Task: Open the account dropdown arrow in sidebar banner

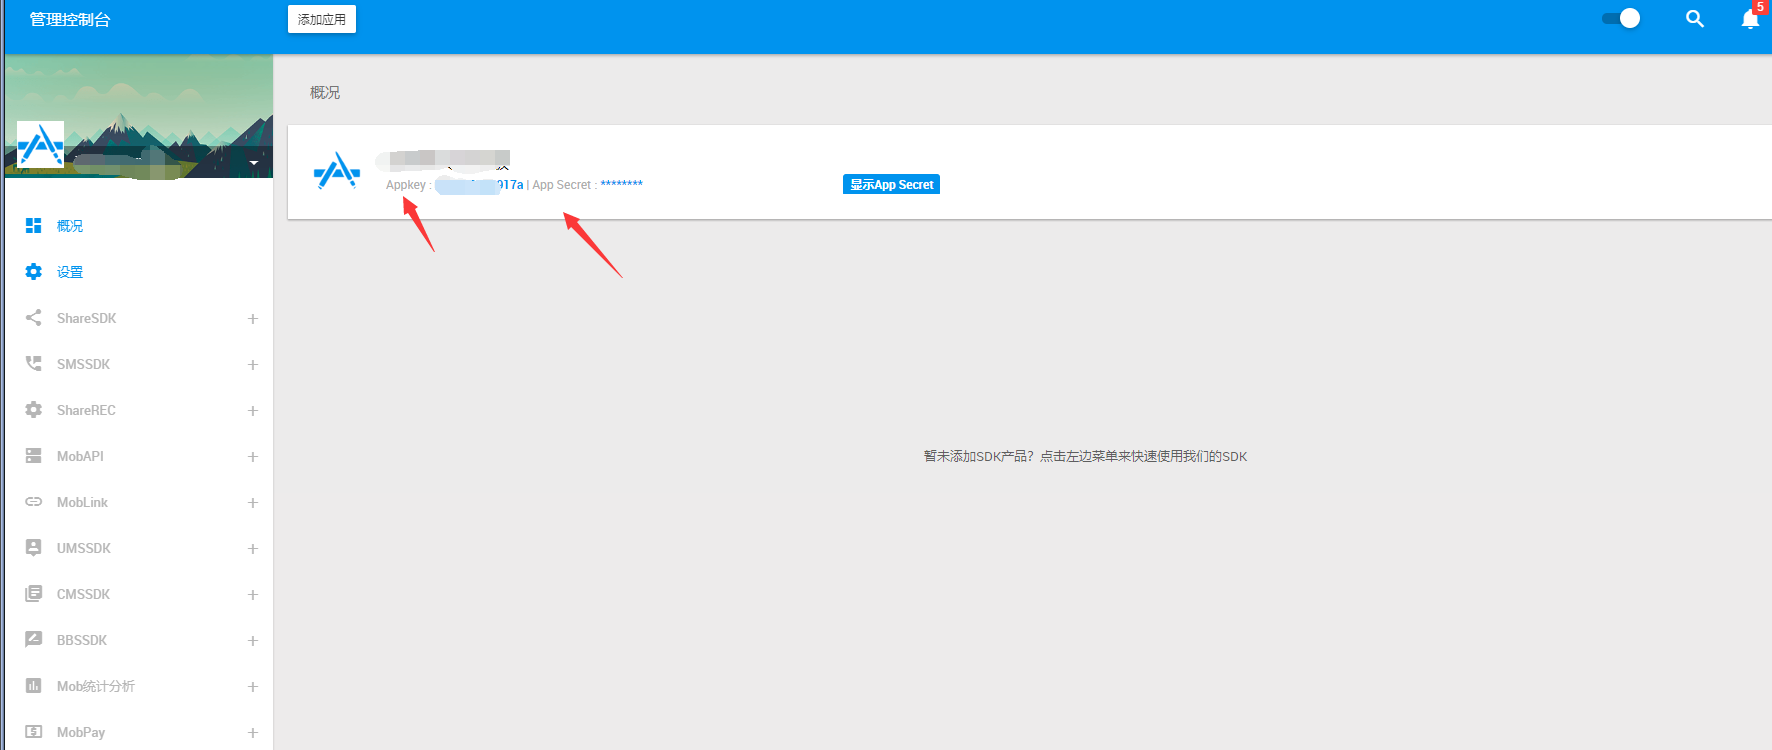Action: click(x=254, y=163)
